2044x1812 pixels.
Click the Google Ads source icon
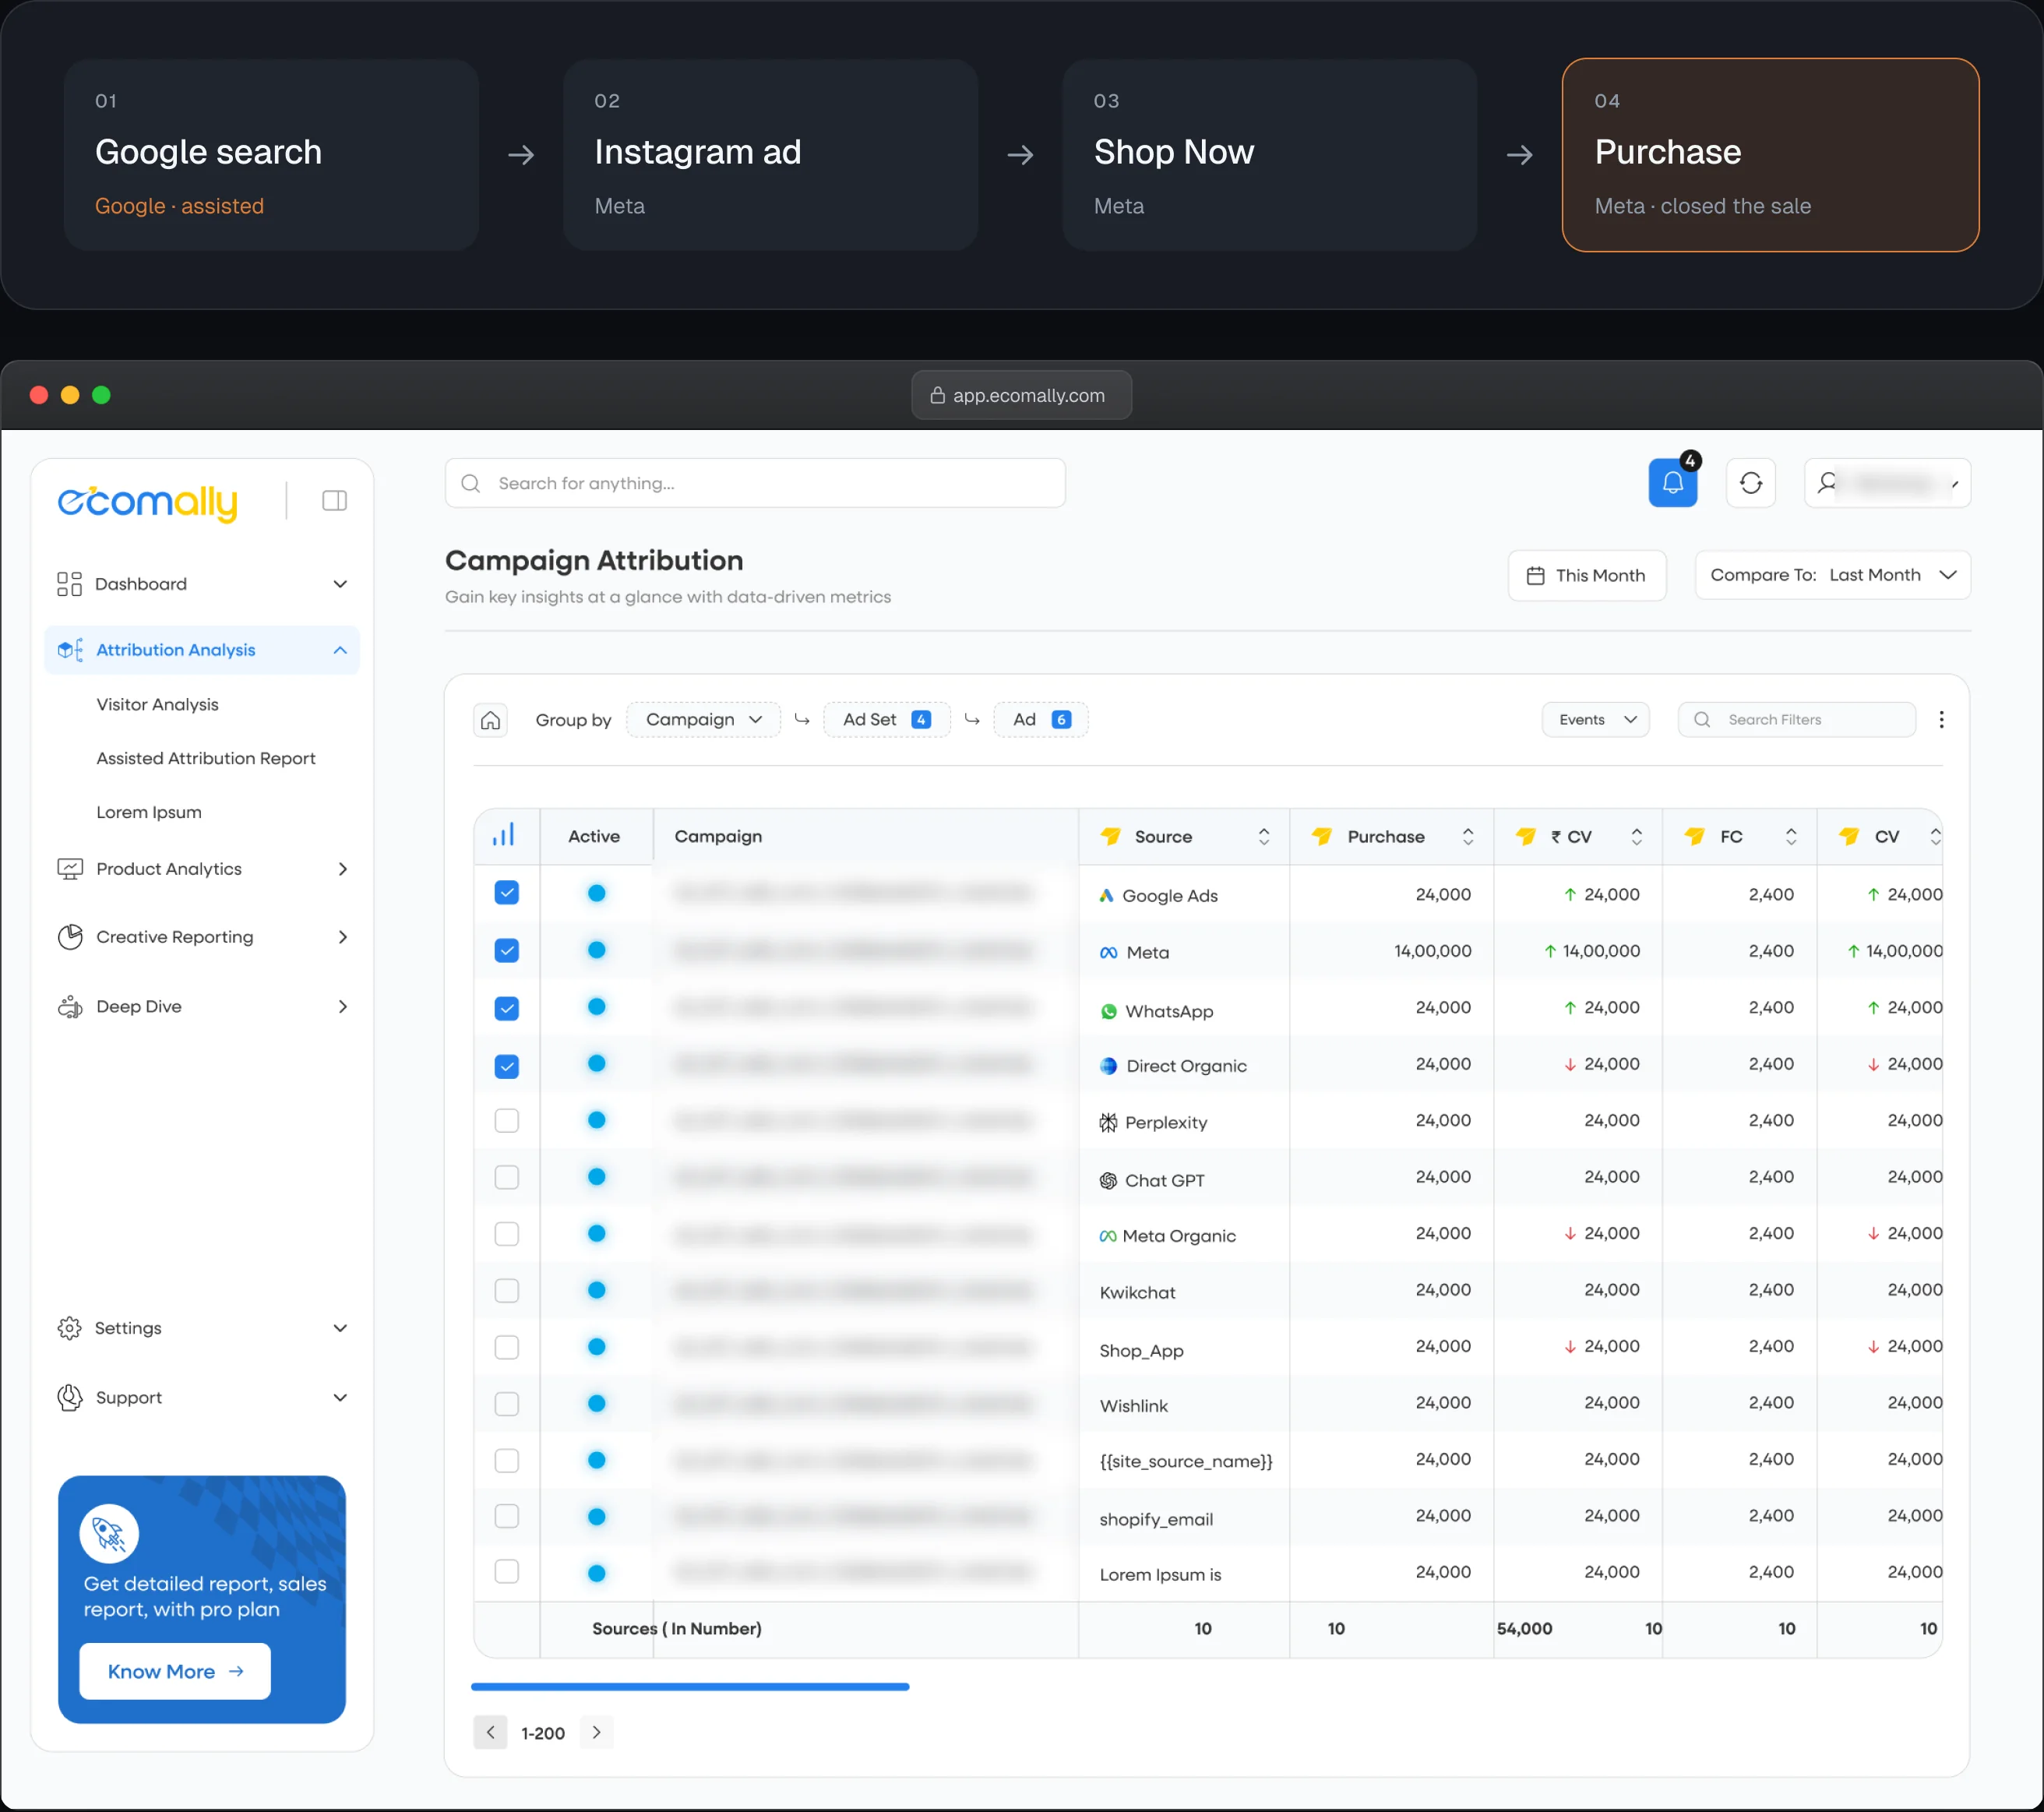(x=1106, y=895)
